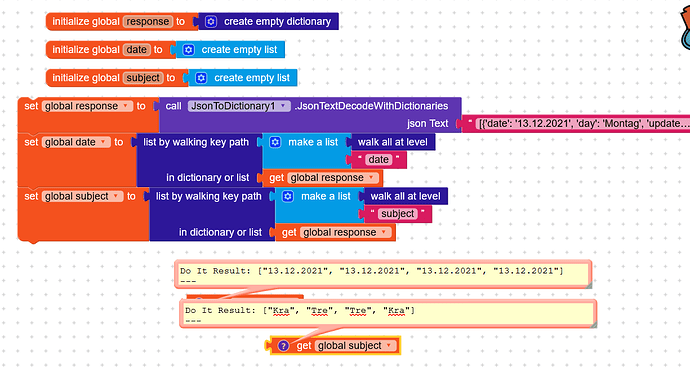Open mutator gear on subject's create empty list
The image size is (690, 375).
[x=201, y=78]
